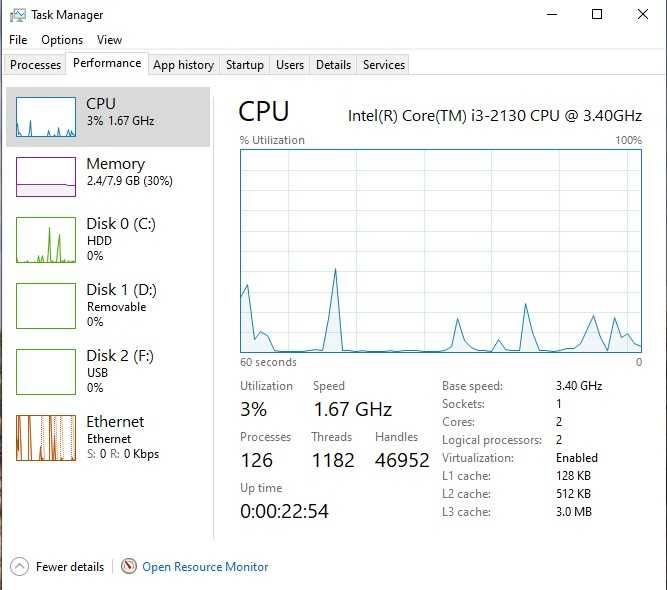Open the View menu
Image resolution: width=667 pixels, height=590 pixels.
(x=109, y=40)
